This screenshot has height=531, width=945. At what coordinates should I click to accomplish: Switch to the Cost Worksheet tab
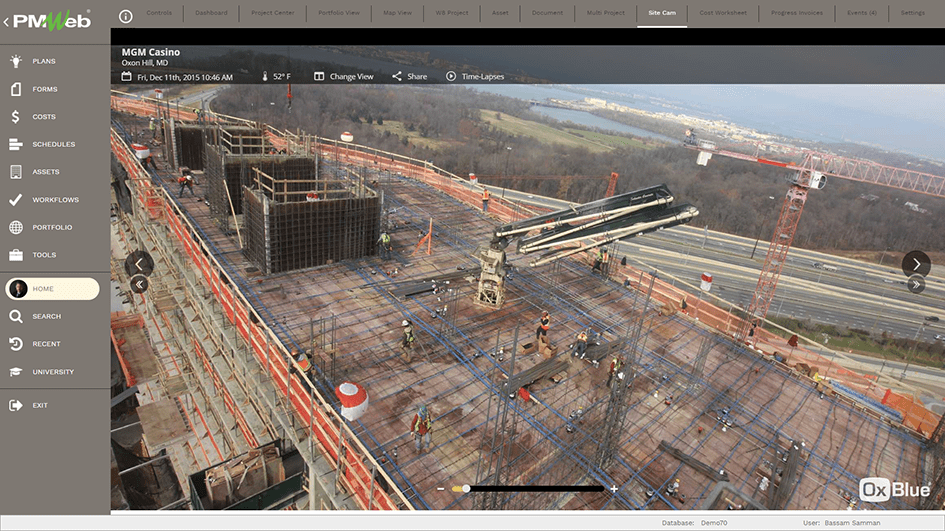[723, 13]
